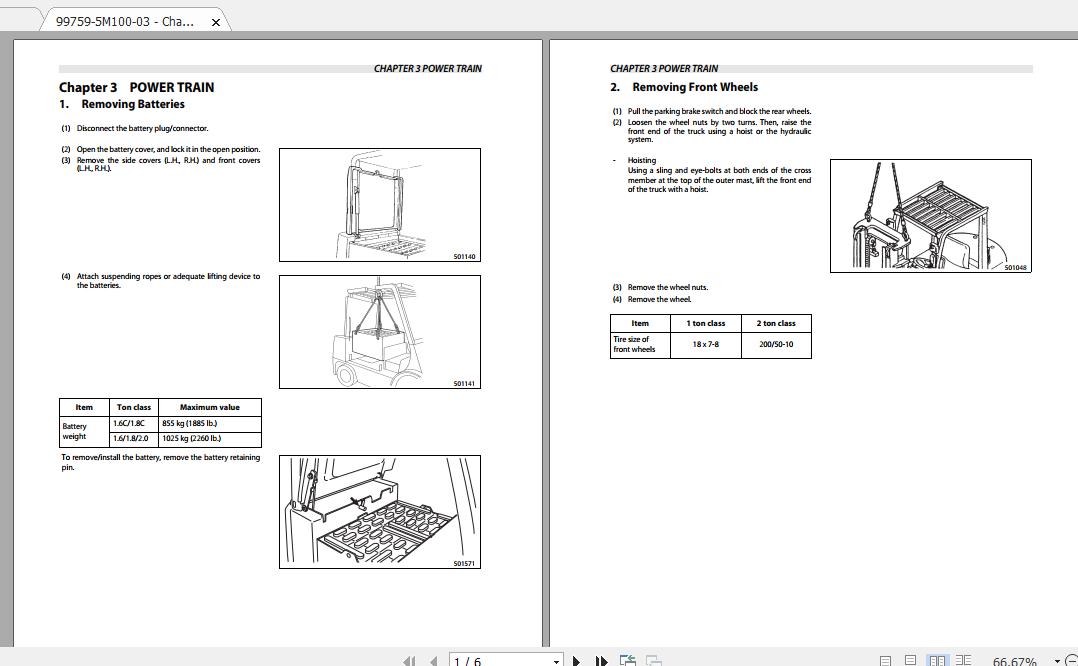Click the tire size table for front wheels
The width and height of the screenshot is (1078, 666).
pyautogui.click(x=711, y=337)
